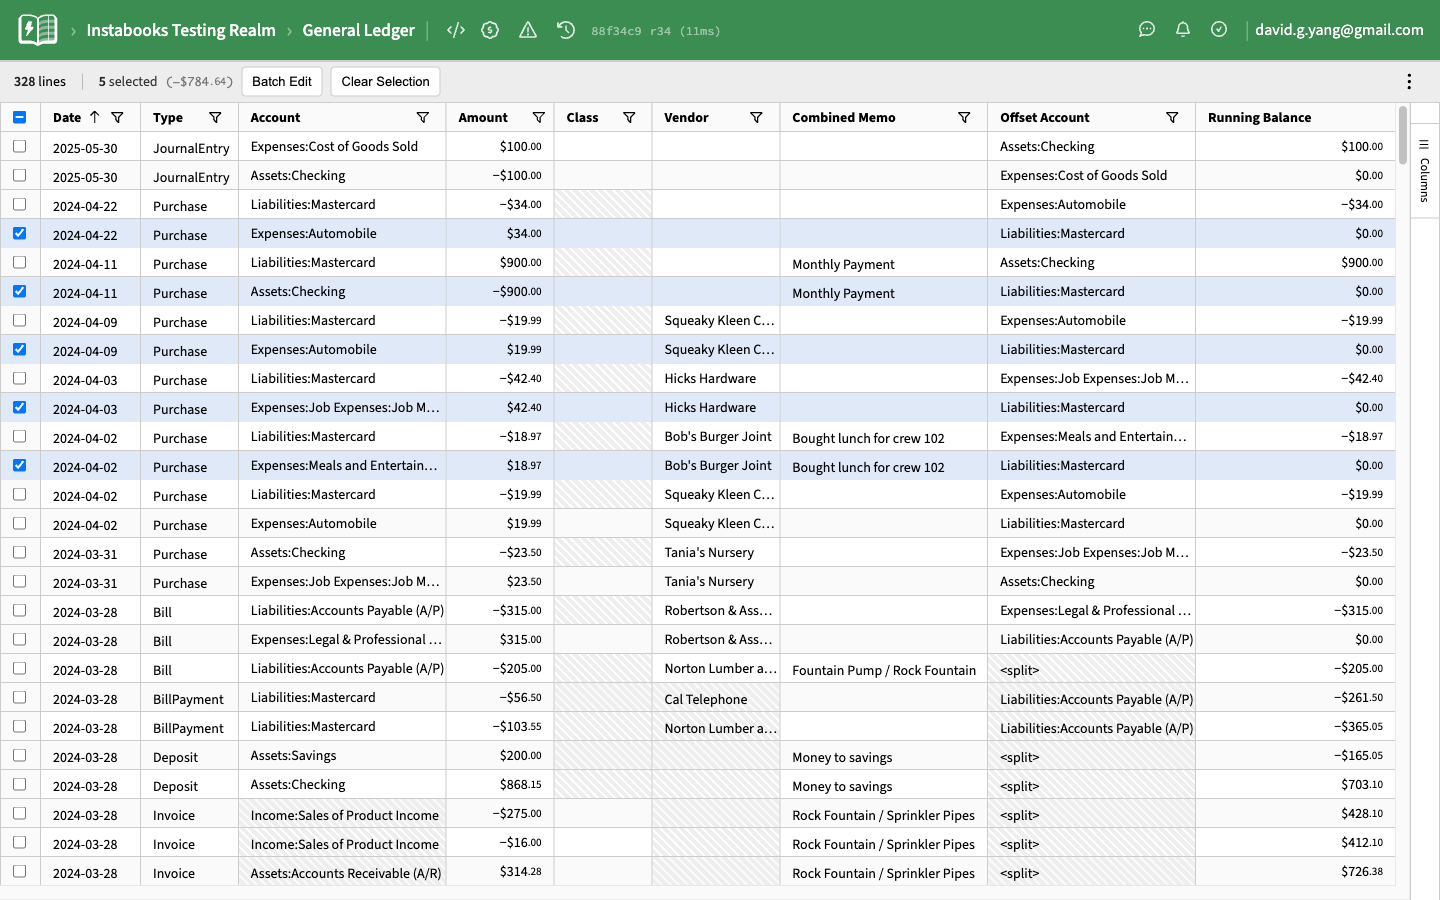Viewport: 1440px width, 900px height.
Task: Open the history clock icon
Action: coord(566,30)
